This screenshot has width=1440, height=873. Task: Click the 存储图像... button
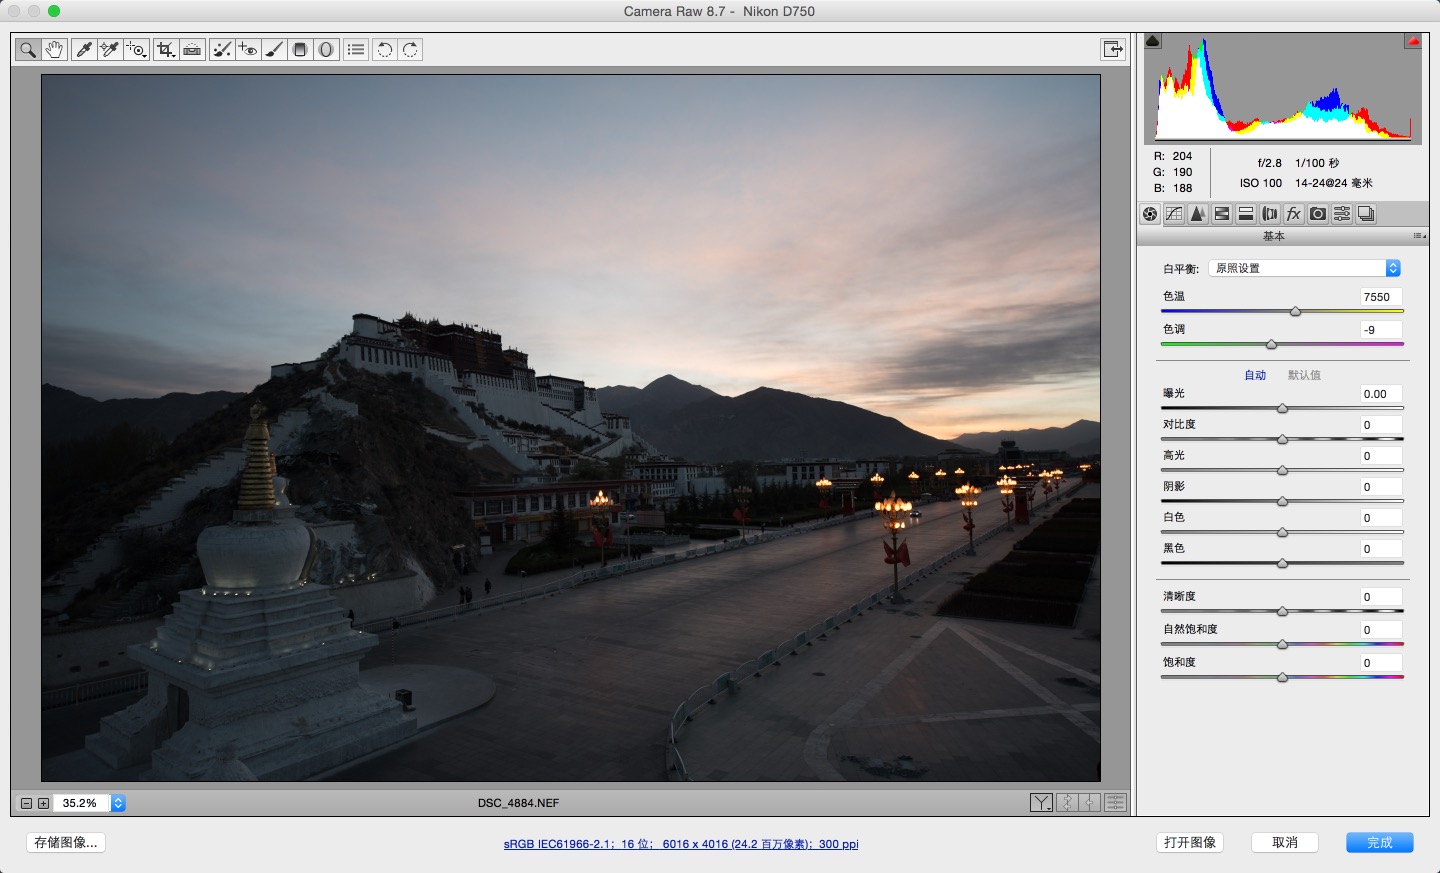point(66,843)
